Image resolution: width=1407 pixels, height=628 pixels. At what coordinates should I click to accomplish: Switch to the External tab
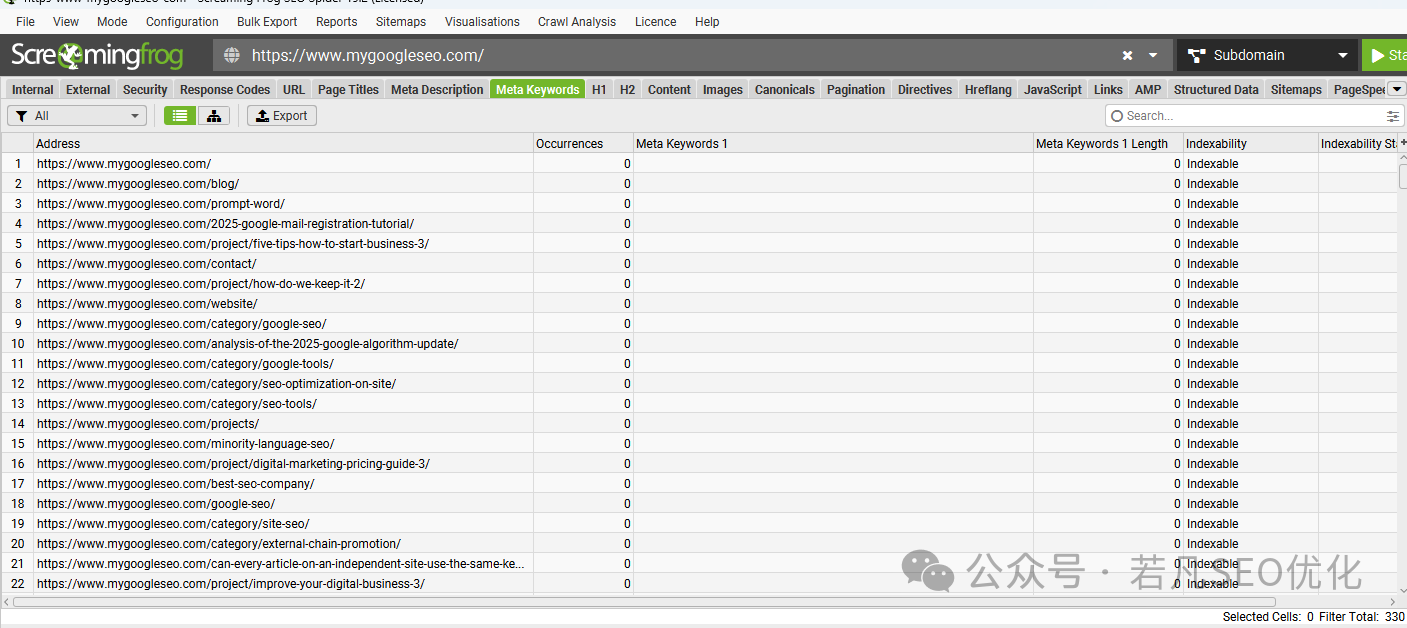click(x=88, y=89)
